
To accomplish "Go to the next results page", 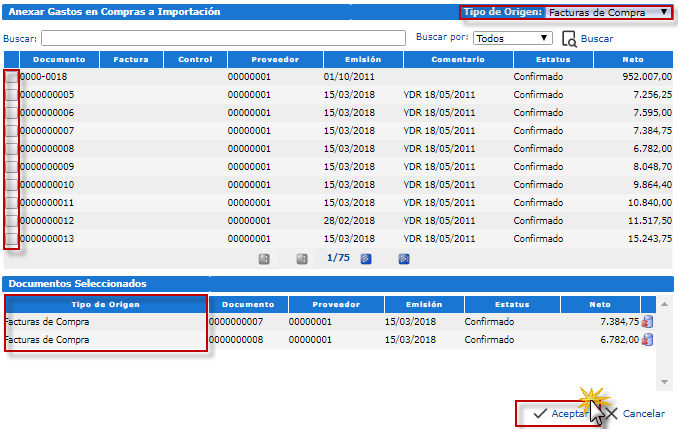I will coord(366,258).
